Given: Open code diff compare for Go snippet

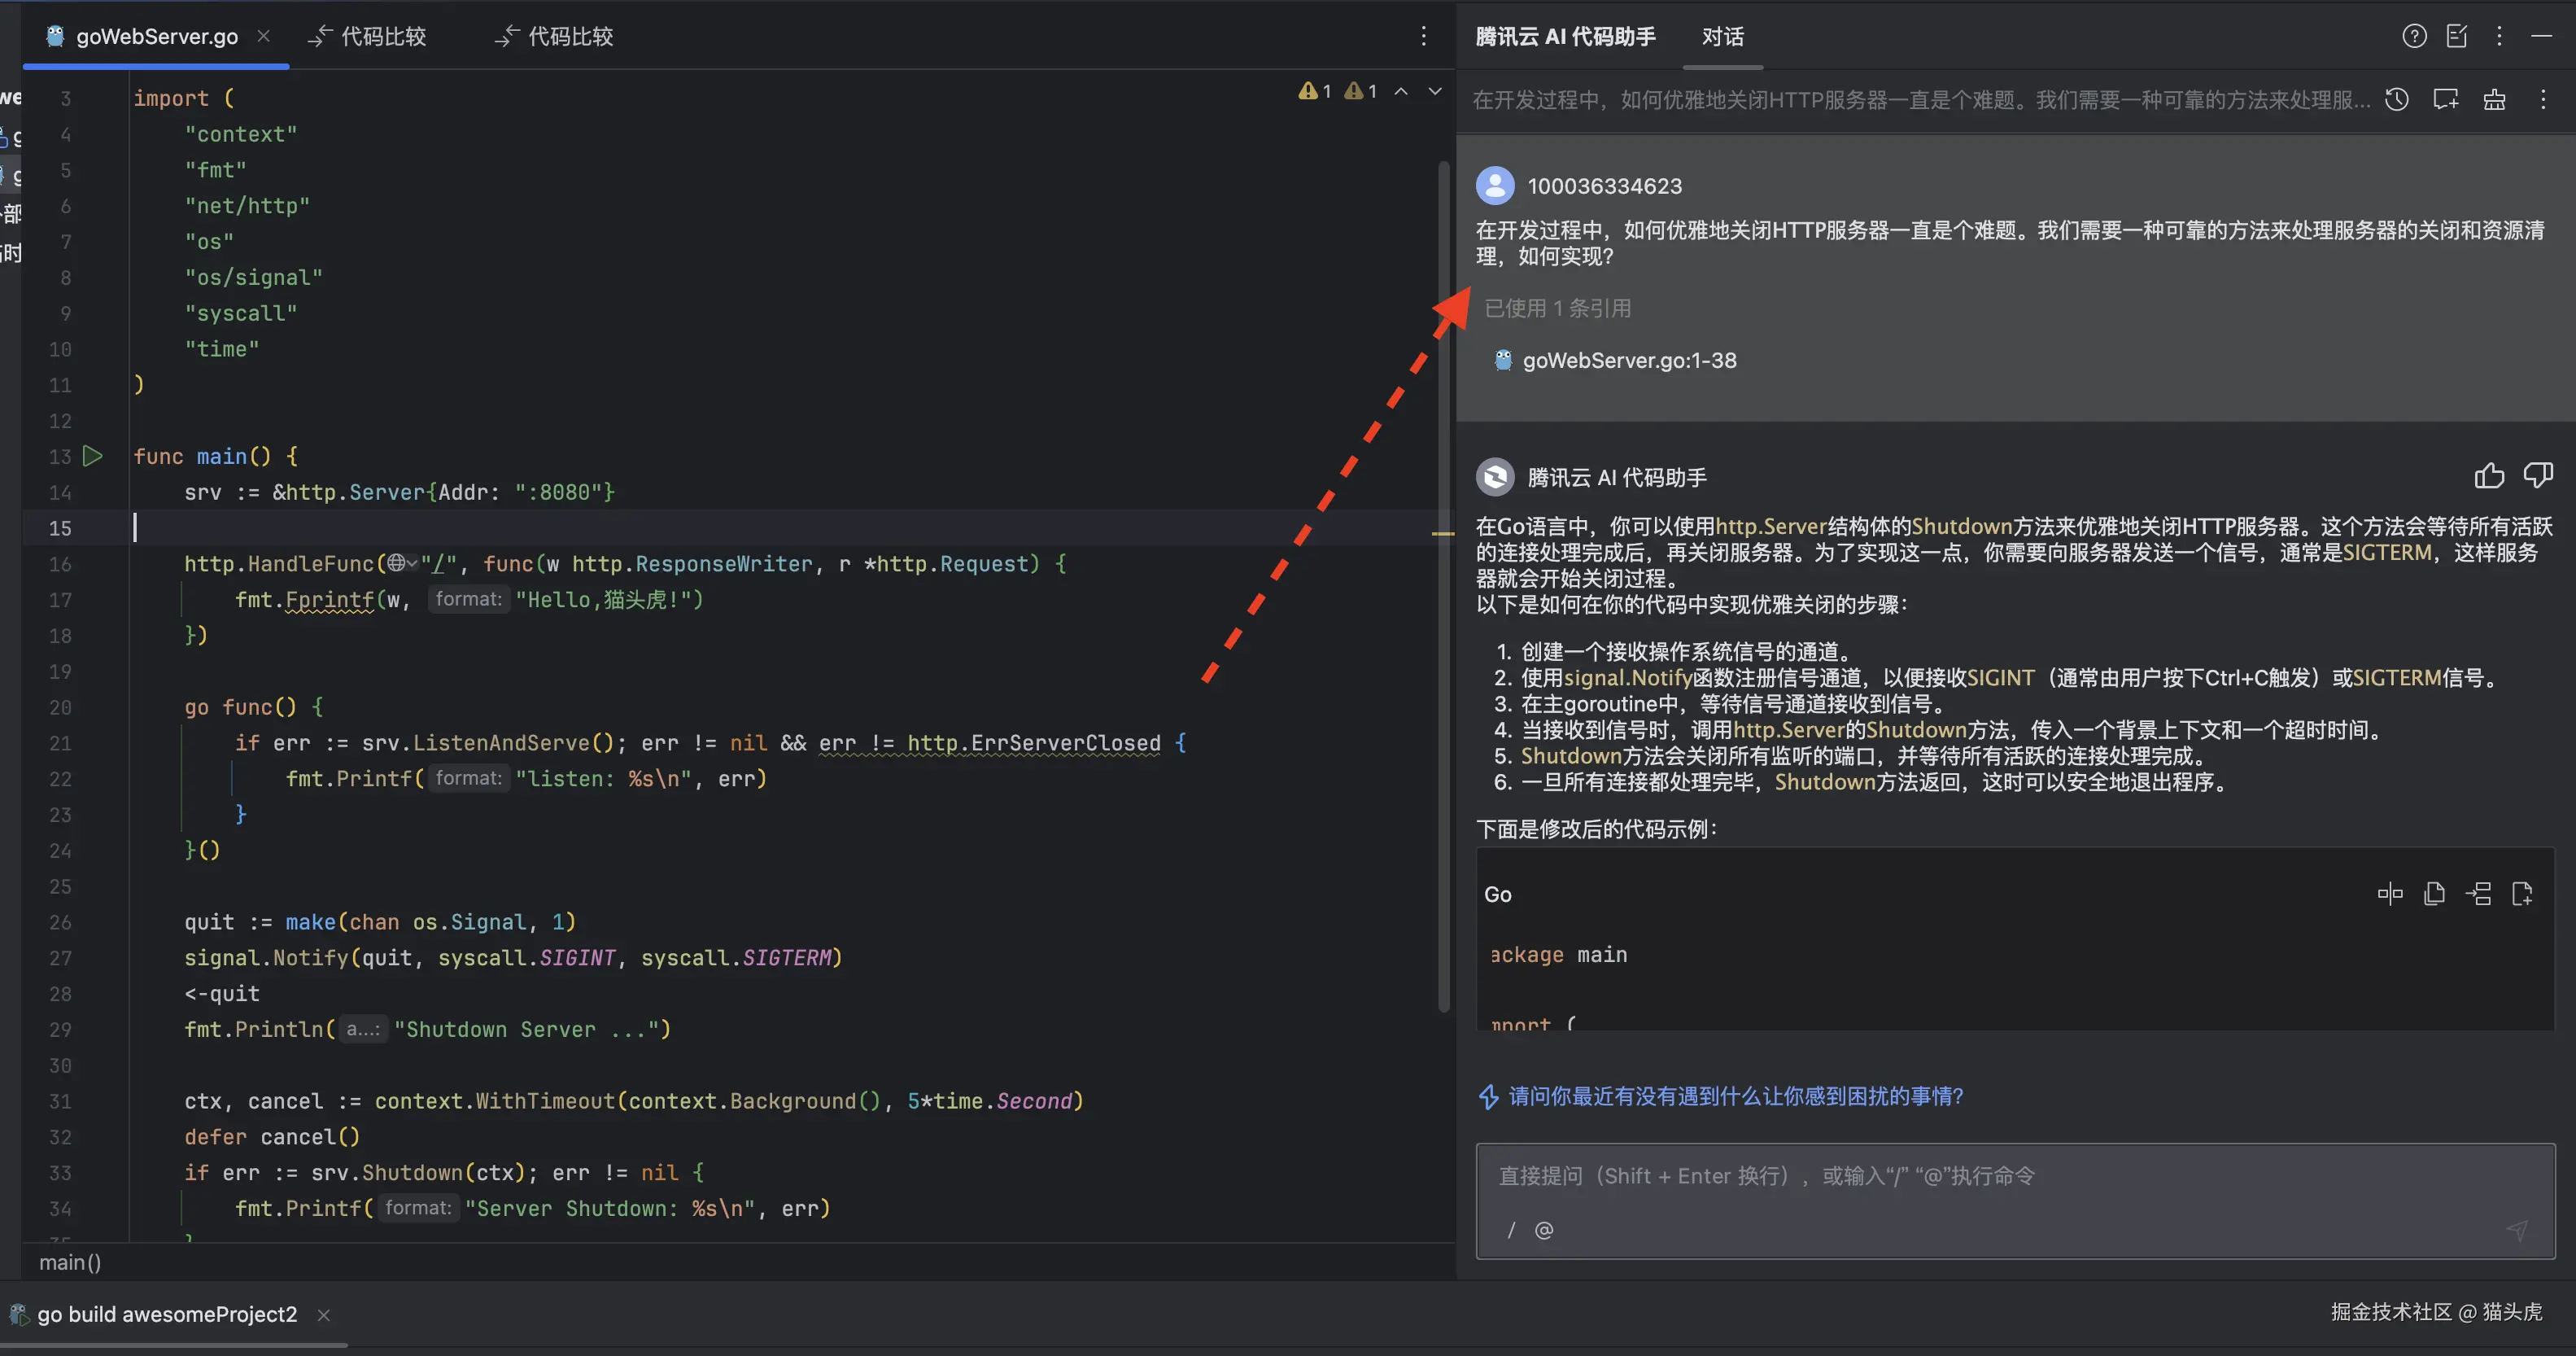Looking at the screenshot, I should 2390,893.
